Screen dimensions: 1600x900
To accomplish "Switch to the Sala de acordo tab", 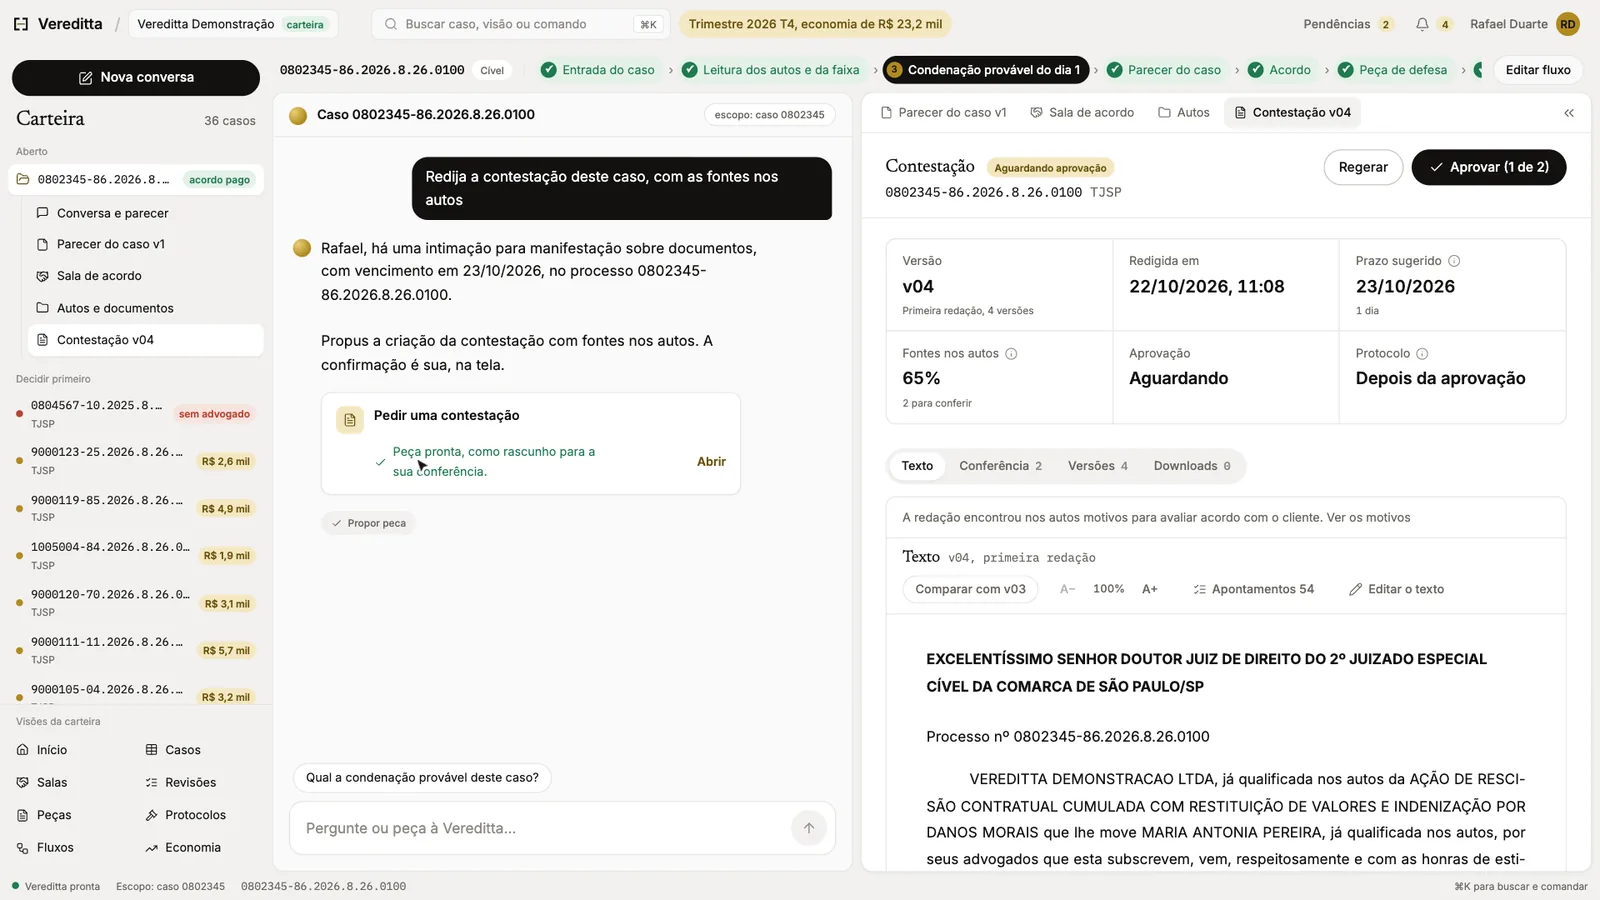I will pos(1082,113).
